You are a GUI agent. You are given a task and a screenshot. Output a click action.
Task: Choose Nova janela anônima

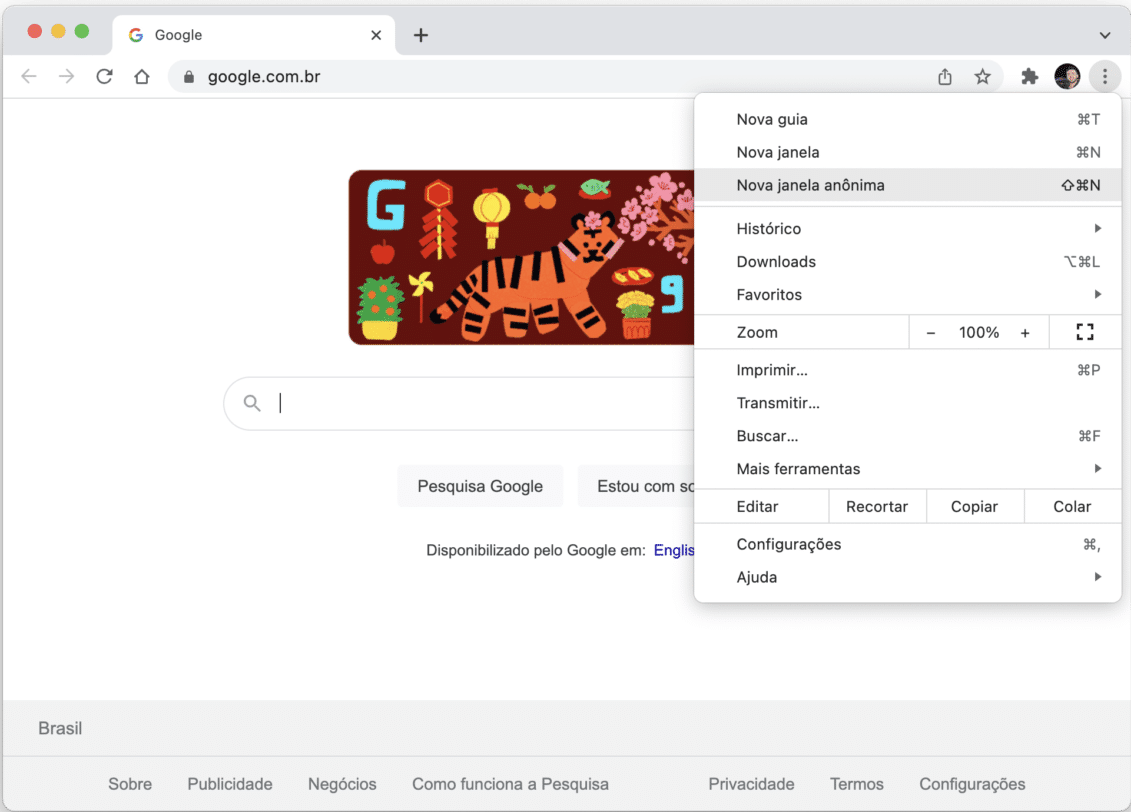pos(907,185)
